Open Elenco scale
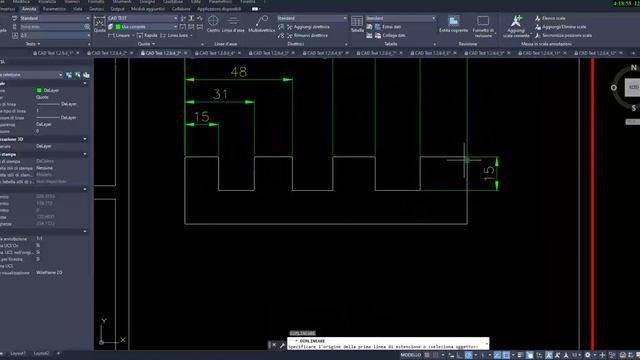 (550, 18)
